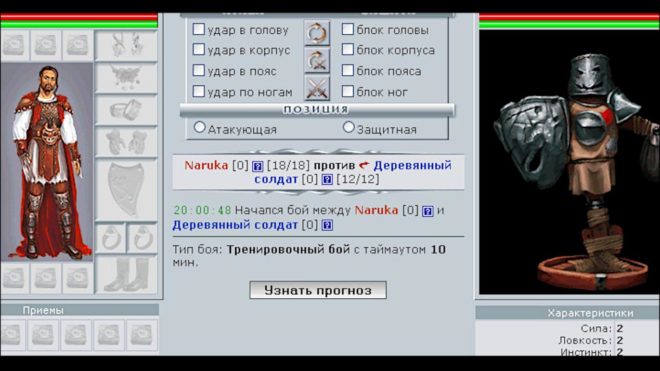
Task: Enable the 'блок пояса' defense checkbox
Action: coord(348,70)
